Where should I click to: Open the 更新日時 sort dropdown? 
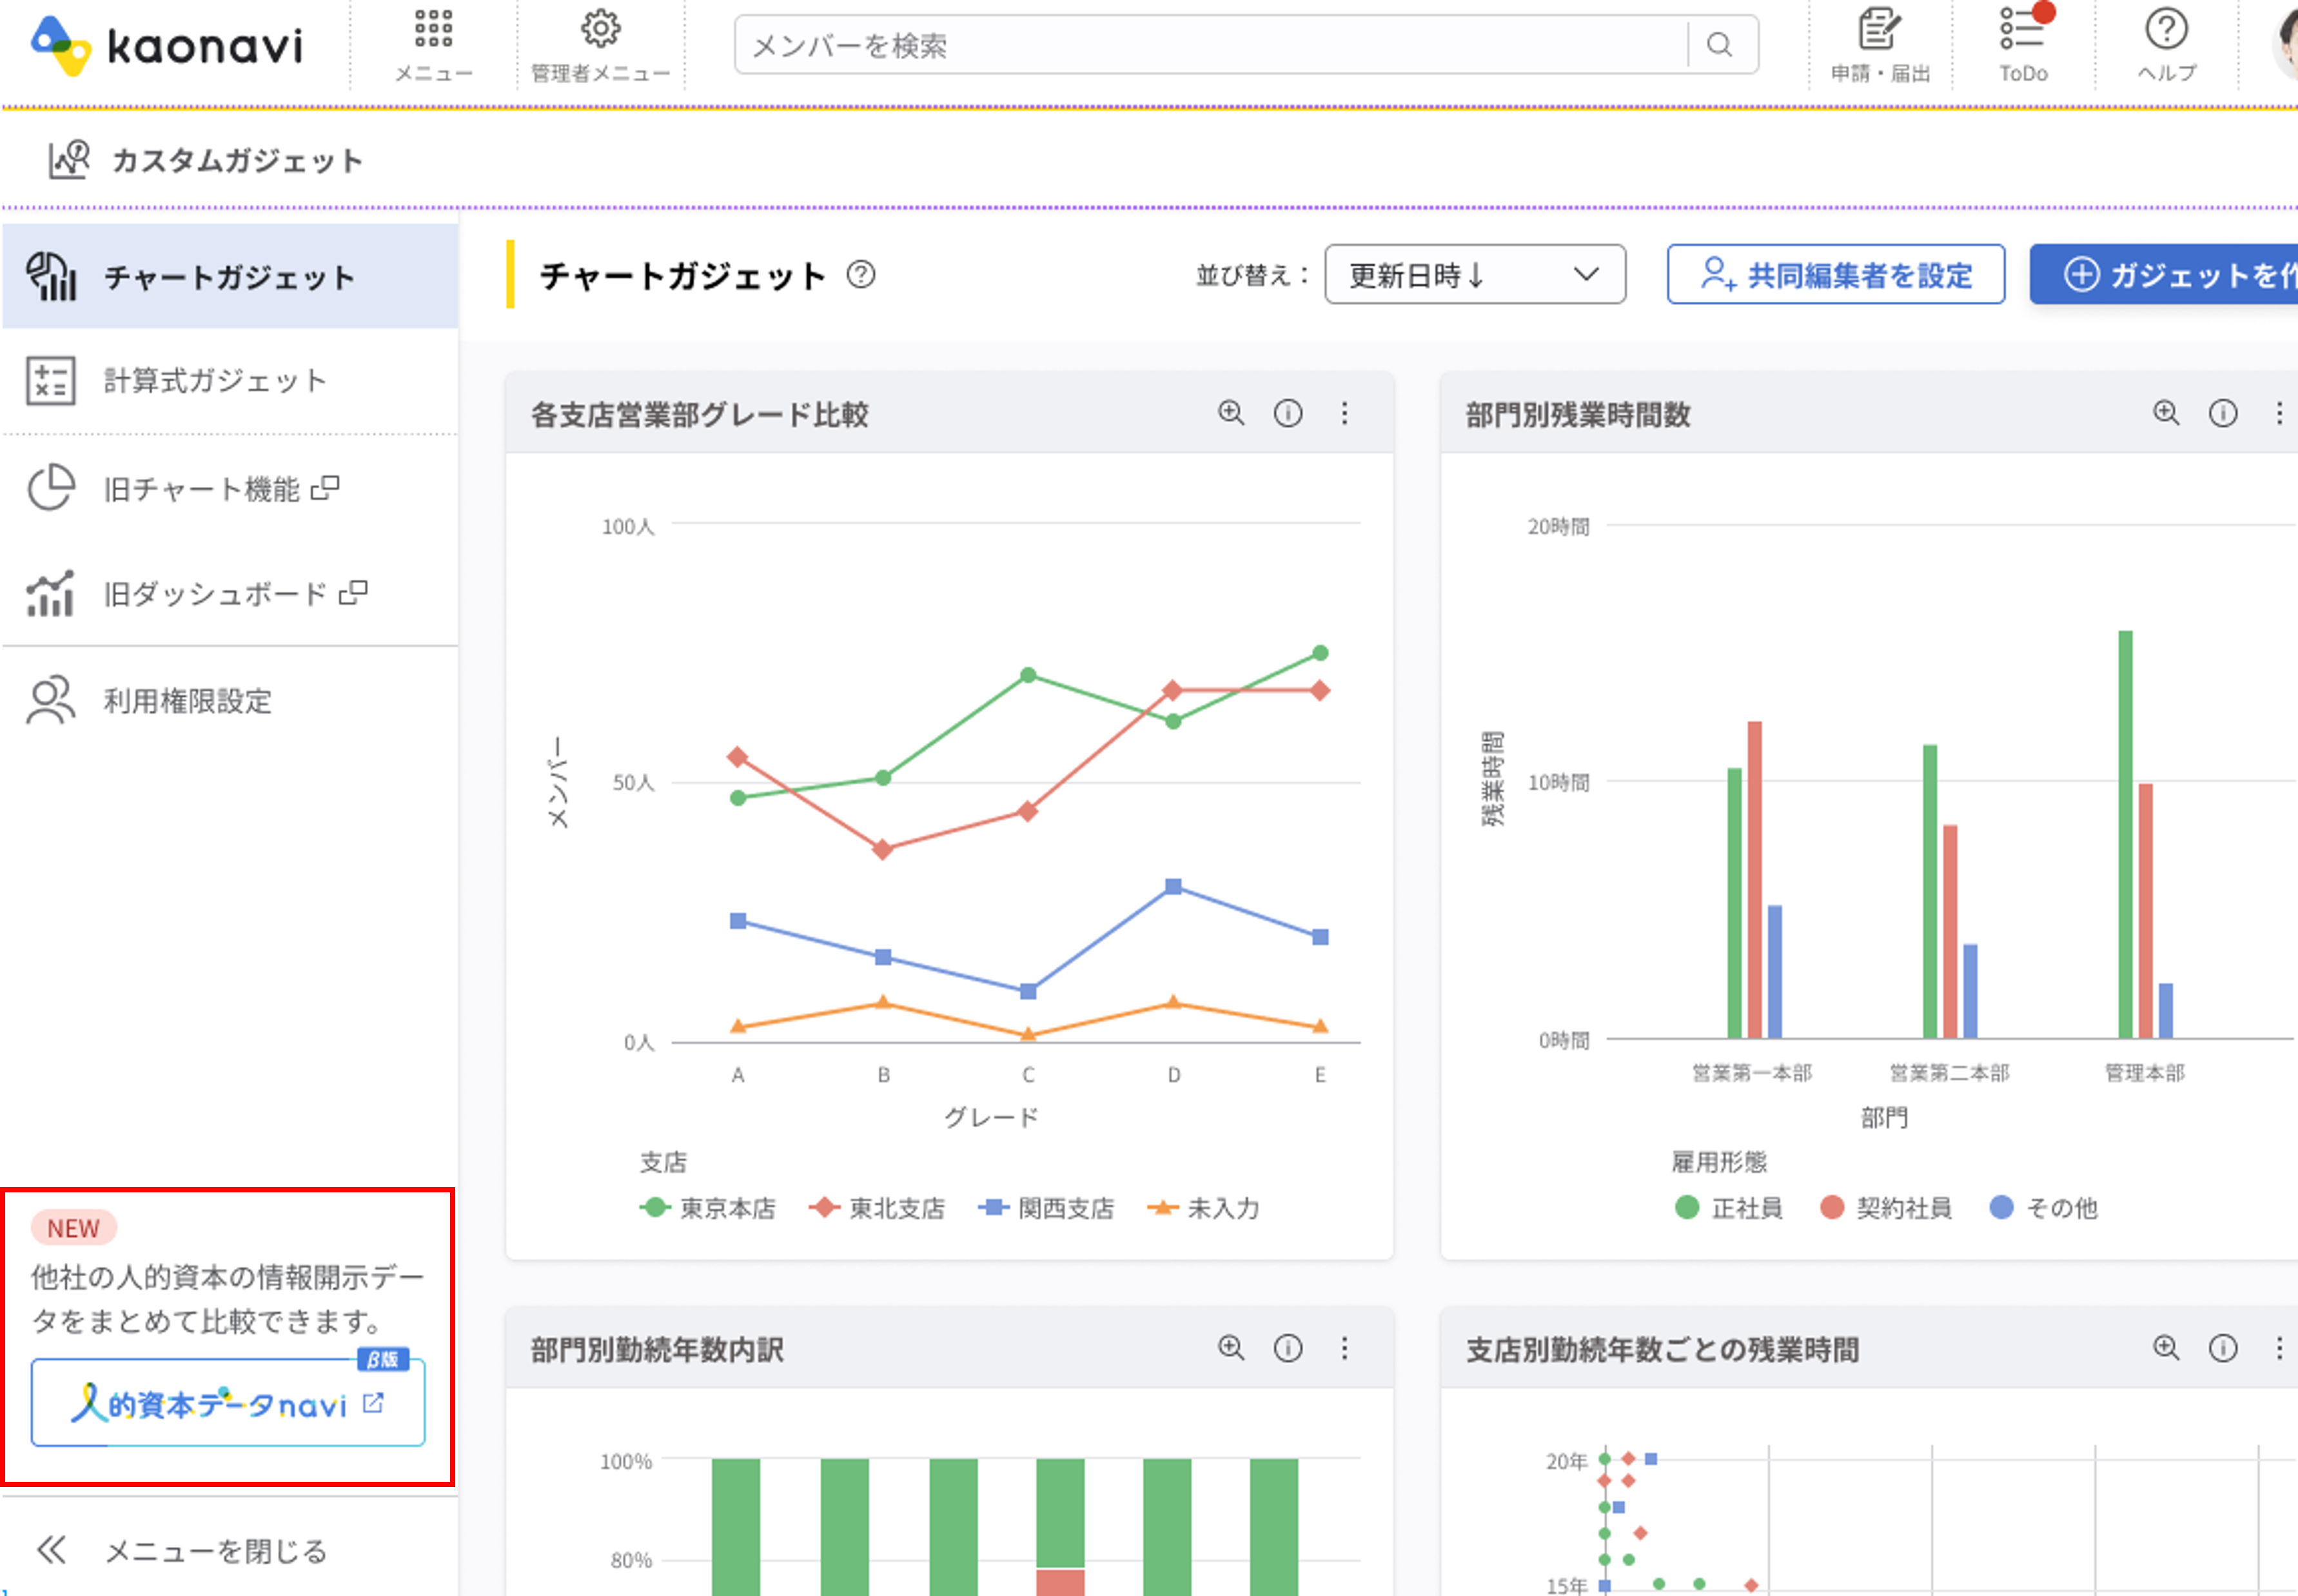point(1474,274)
